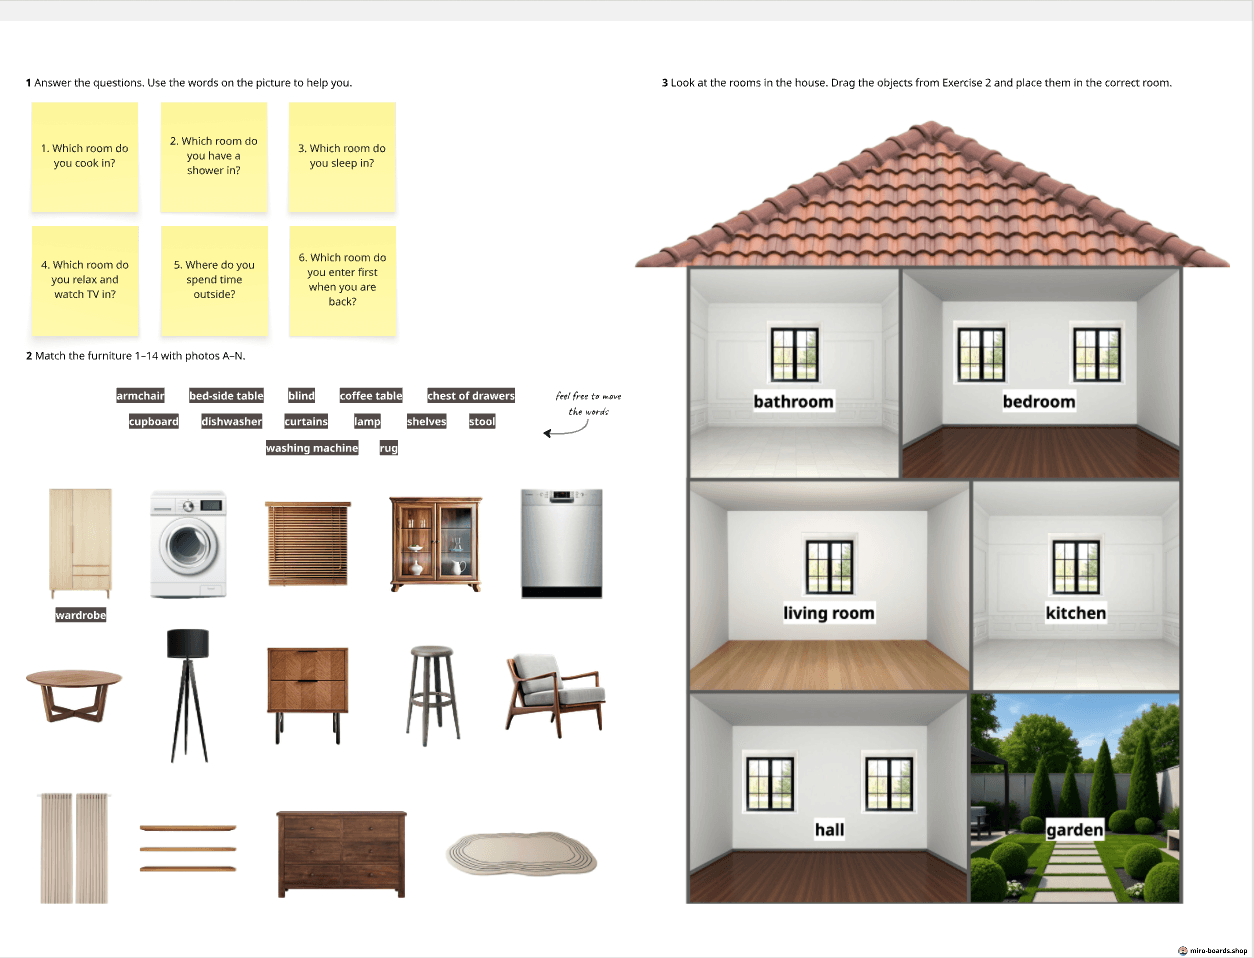Click the bathroom room in the house
This screenshot has height=958, width=1254.
(795, 440)
